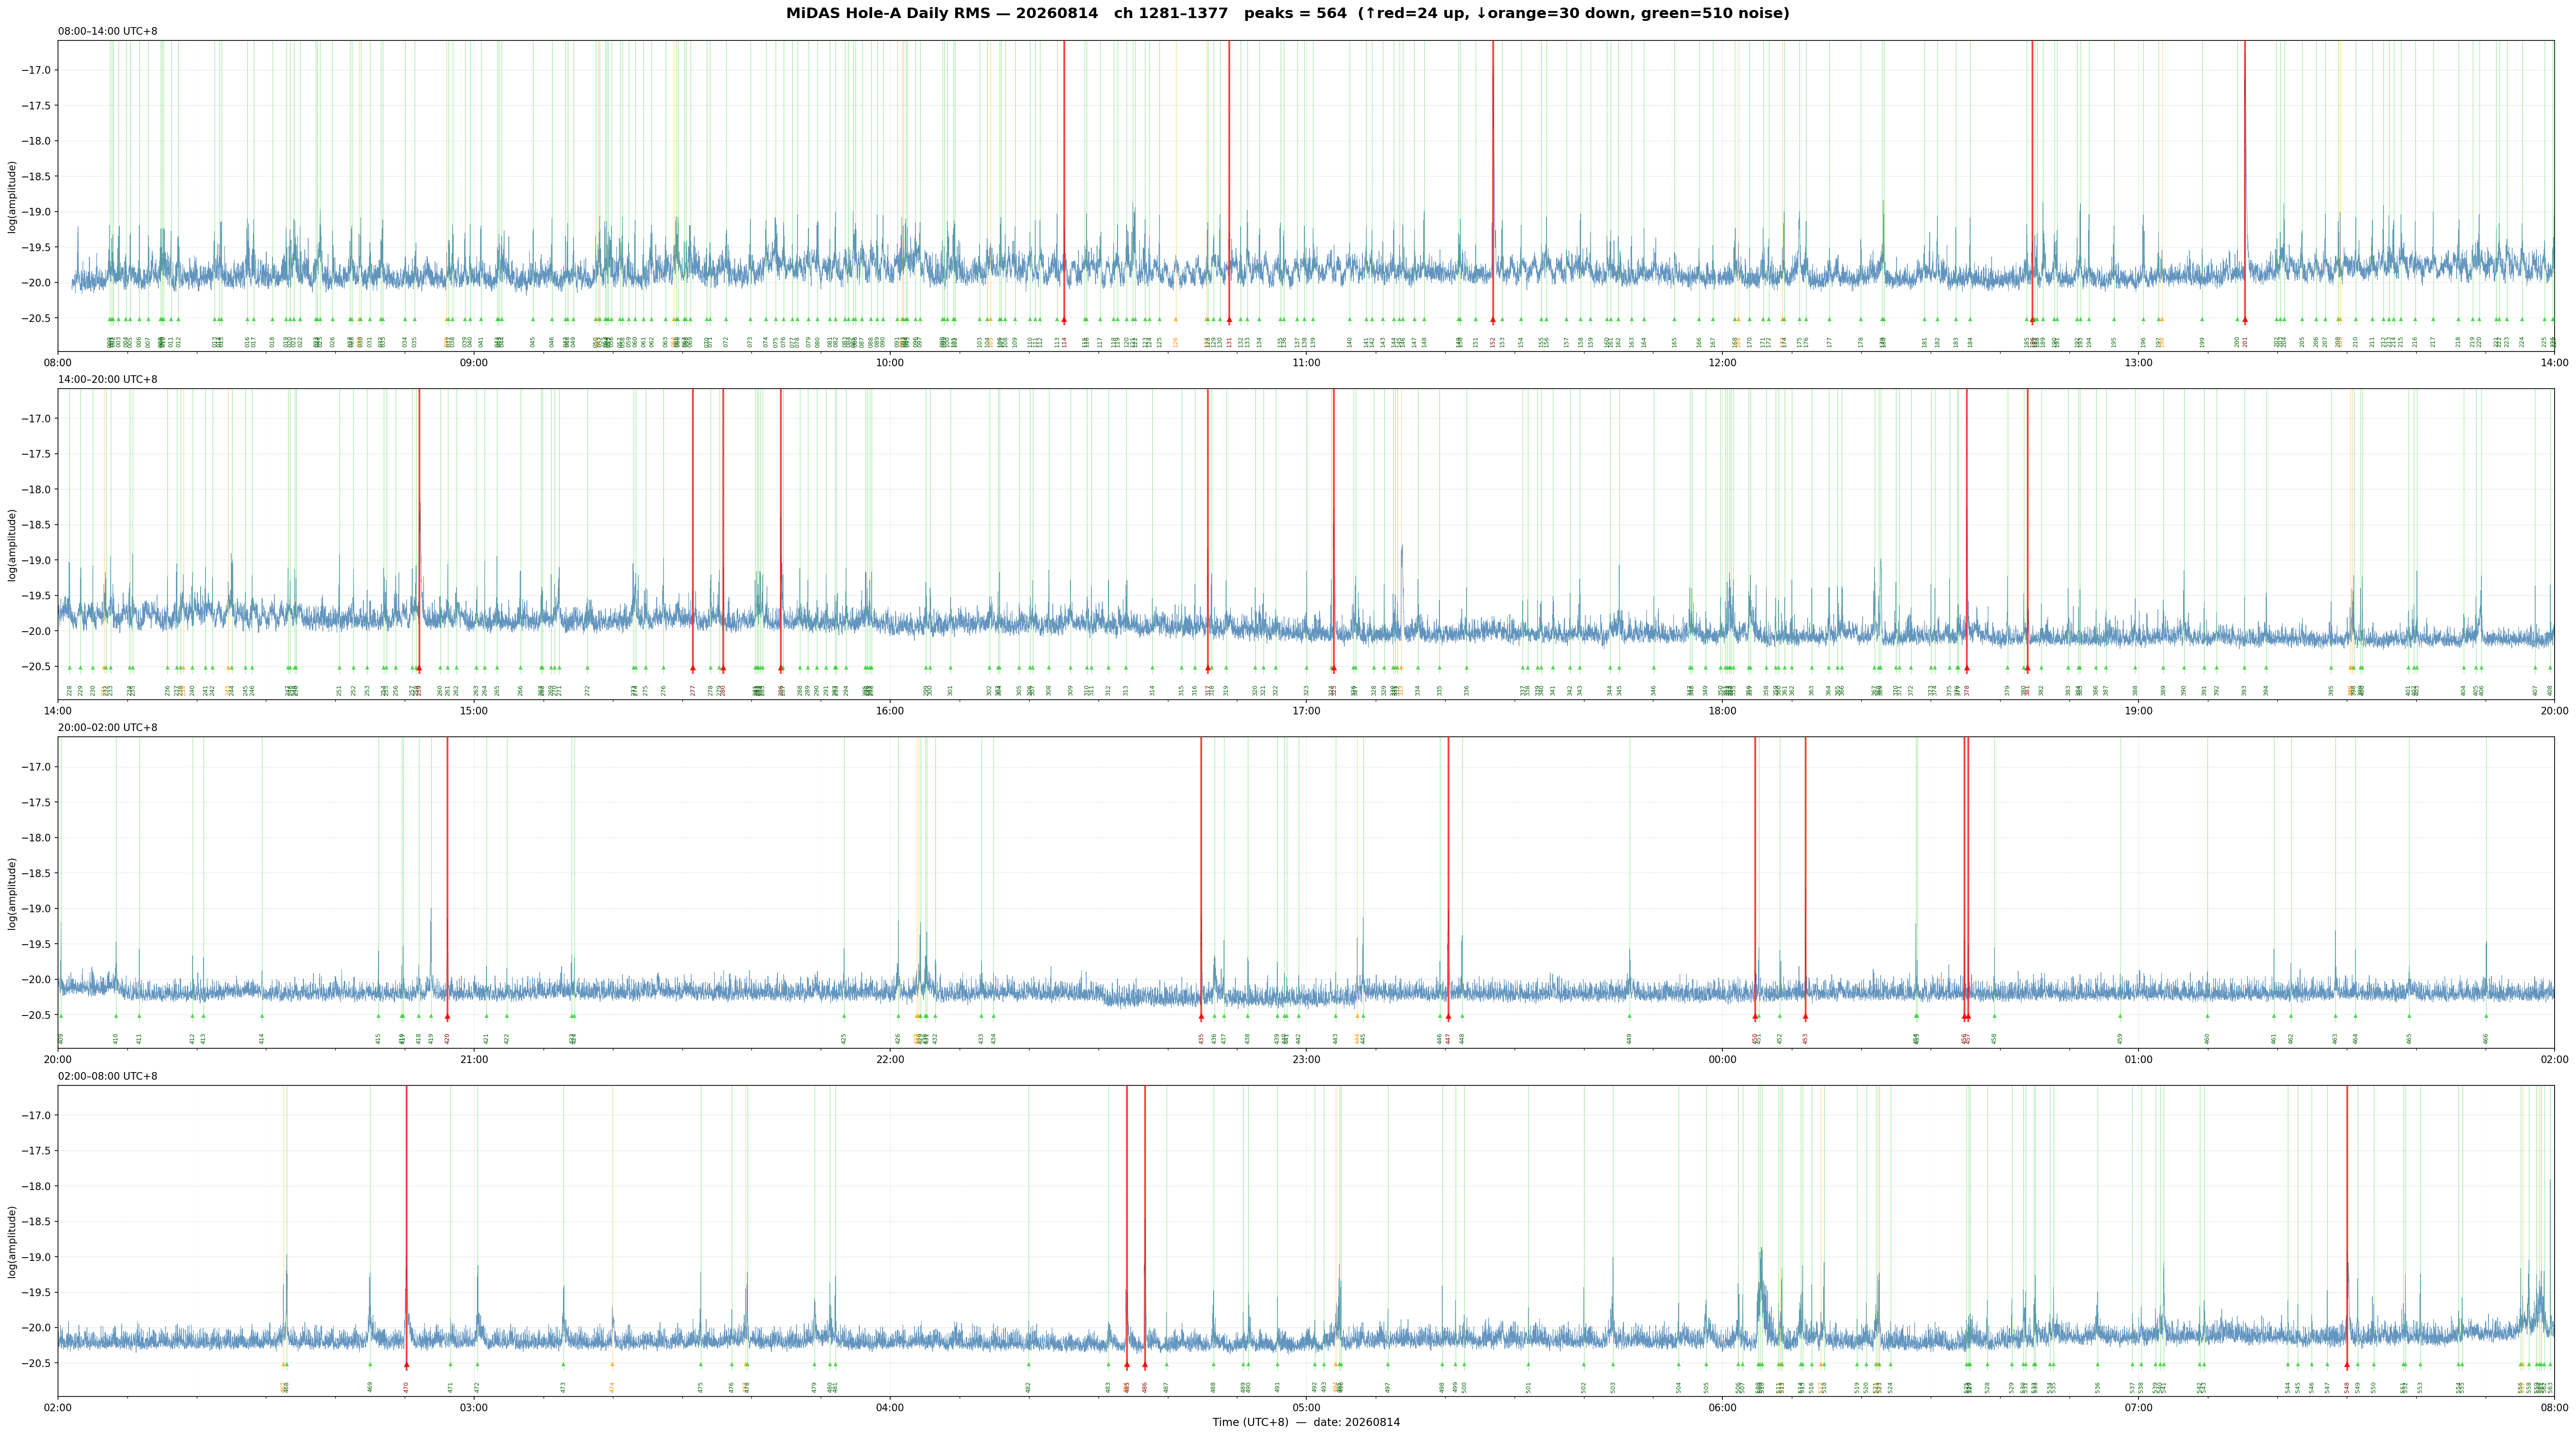The image size is (2576, 1435).
Task: Select the red peak marker numbered 447
Action: (1448, 1017)
